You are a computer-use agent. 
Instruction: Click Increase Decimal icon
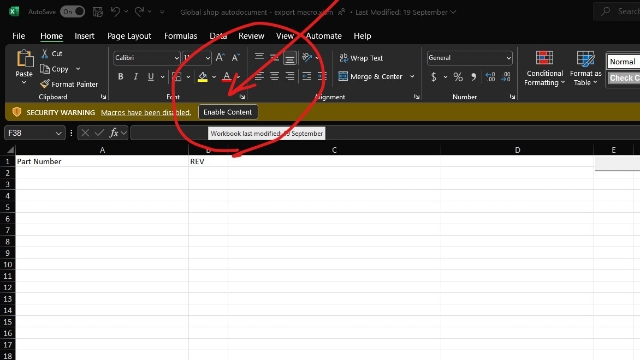click(490, 77)
